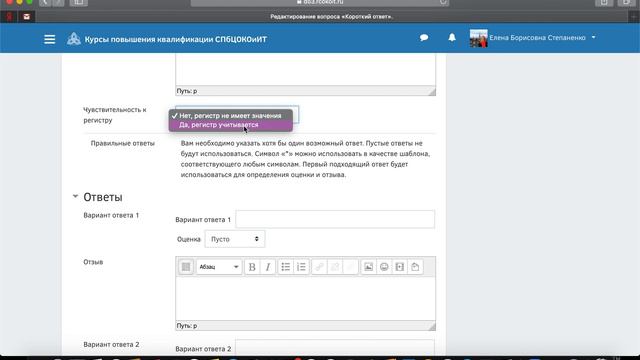Apply bold formatting in feedback editor

(252, 267)
